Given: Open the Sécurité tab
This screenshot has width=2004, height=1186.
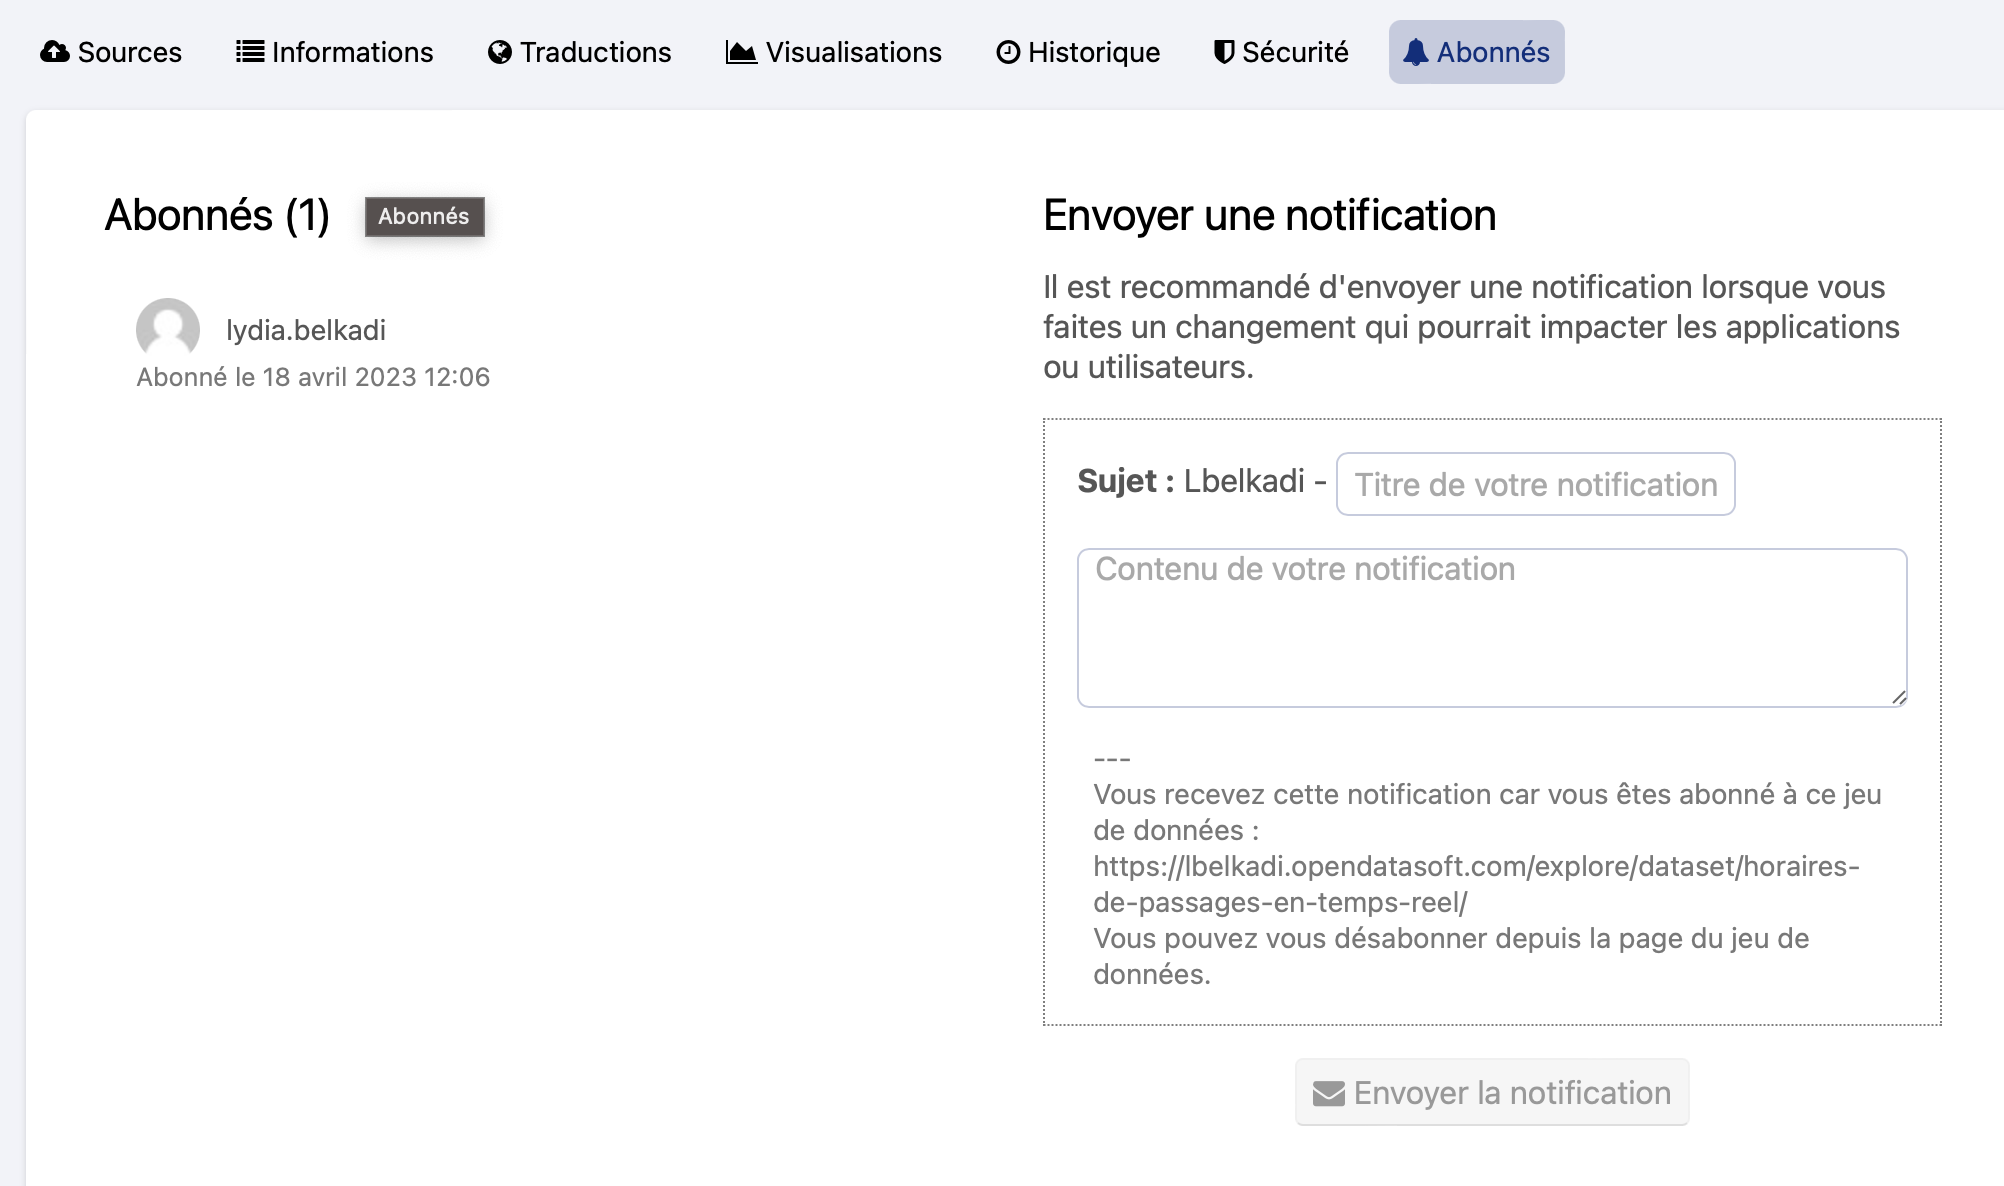Looking at the screenshot, I should point(1295,52).
